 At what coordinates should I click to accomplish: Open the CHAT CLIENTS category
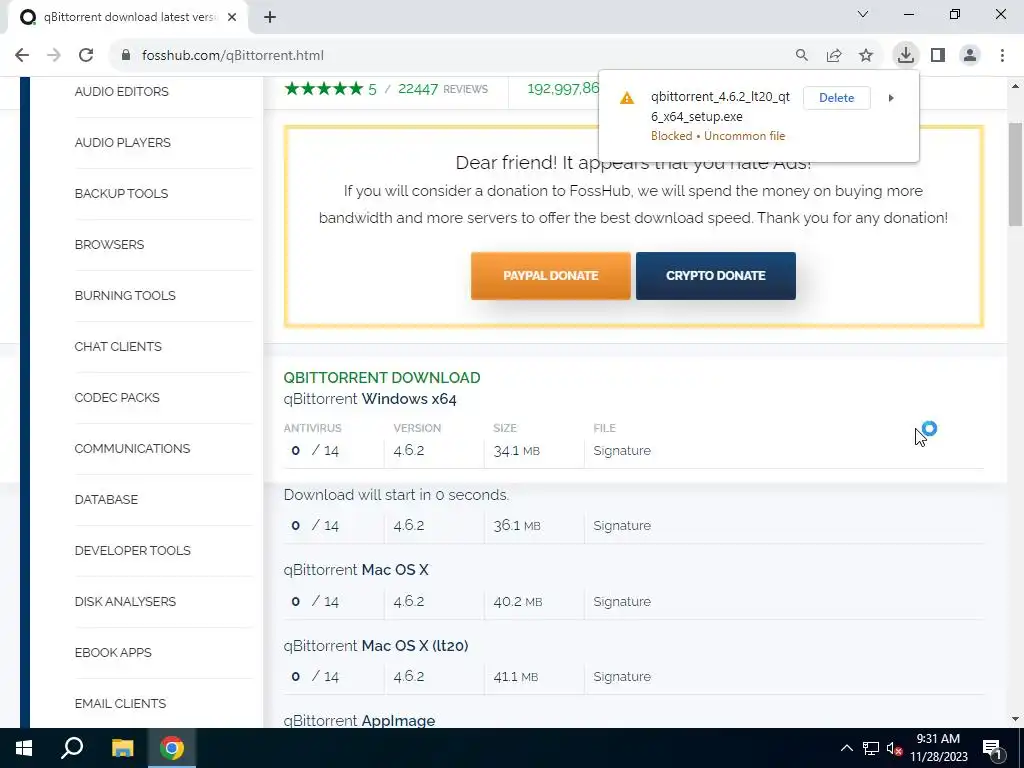pyautogui.click(x=118, y=346)
